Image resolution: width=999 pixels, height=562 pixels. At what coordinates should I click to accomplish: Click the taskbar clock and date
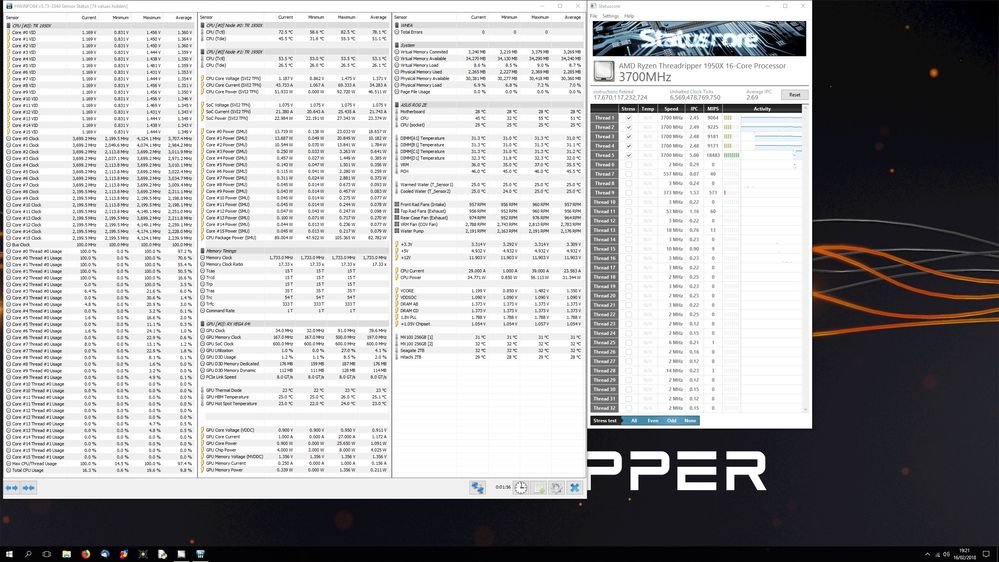965,554
